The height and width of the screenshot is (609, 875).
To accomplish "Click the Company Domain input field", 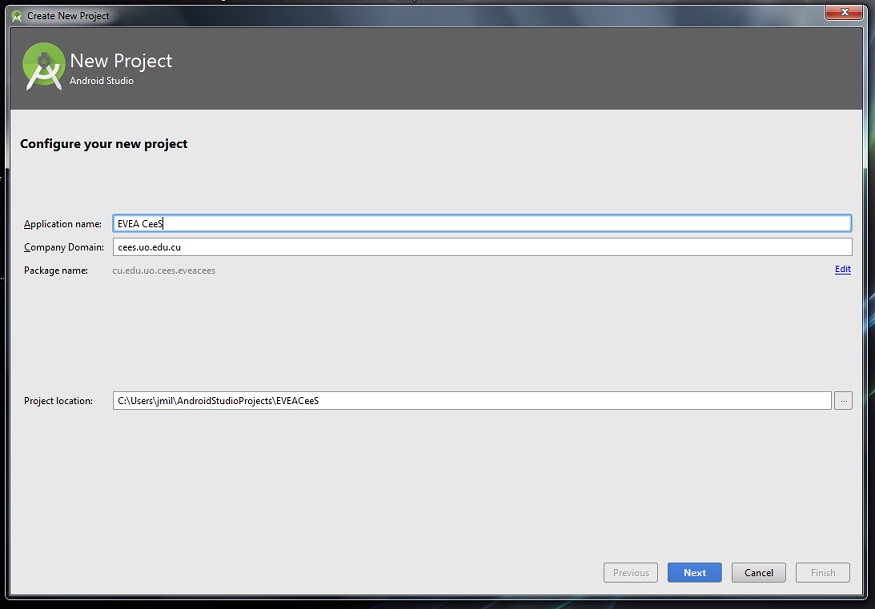I will (482, 247).
